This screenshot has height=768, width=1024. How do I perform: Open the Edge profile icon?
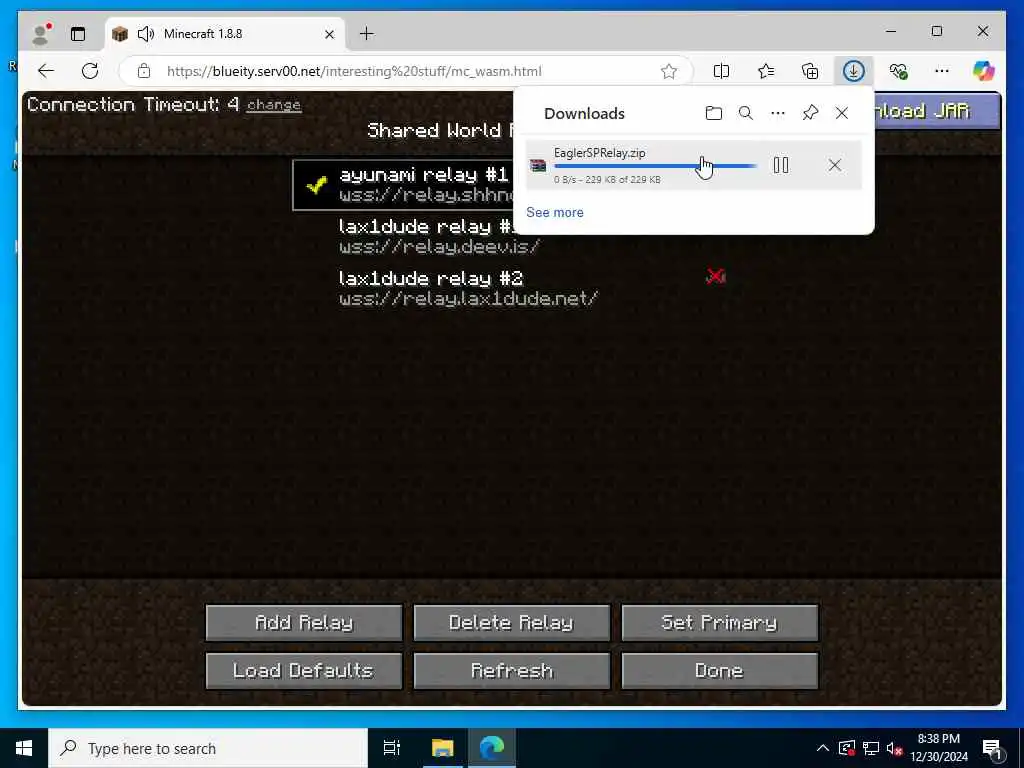[x=42, y=34]
